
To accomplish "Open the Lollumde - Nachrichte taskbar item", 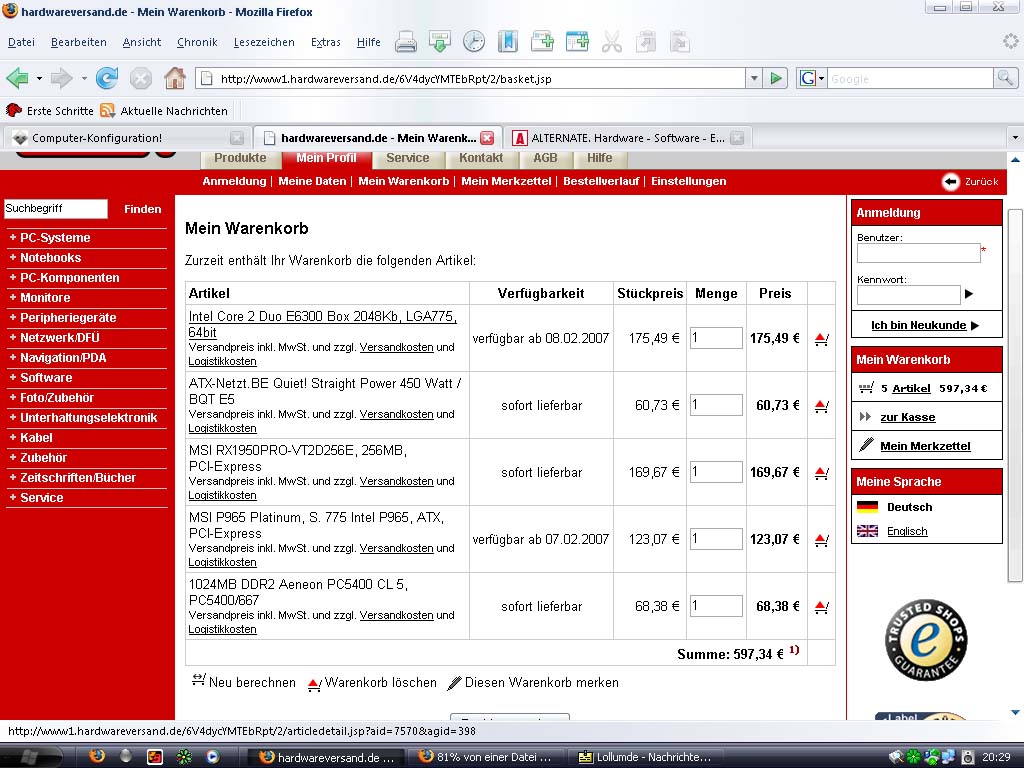I will [x=647, y=757].
